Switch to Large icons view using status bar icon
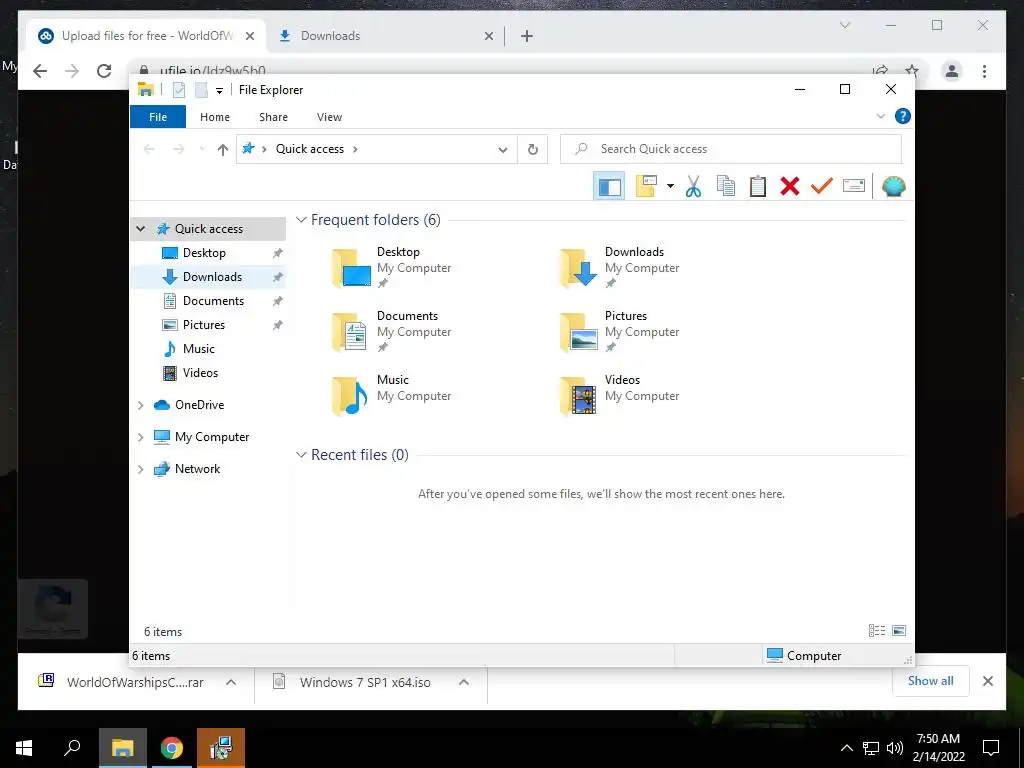This screenshot has width=1024, height=768. click(899, 631)
